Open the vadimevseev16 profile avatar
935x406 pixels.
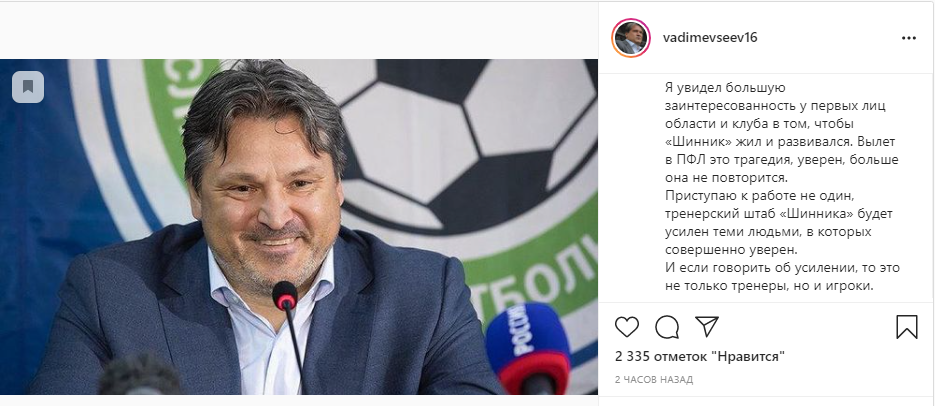631,37
